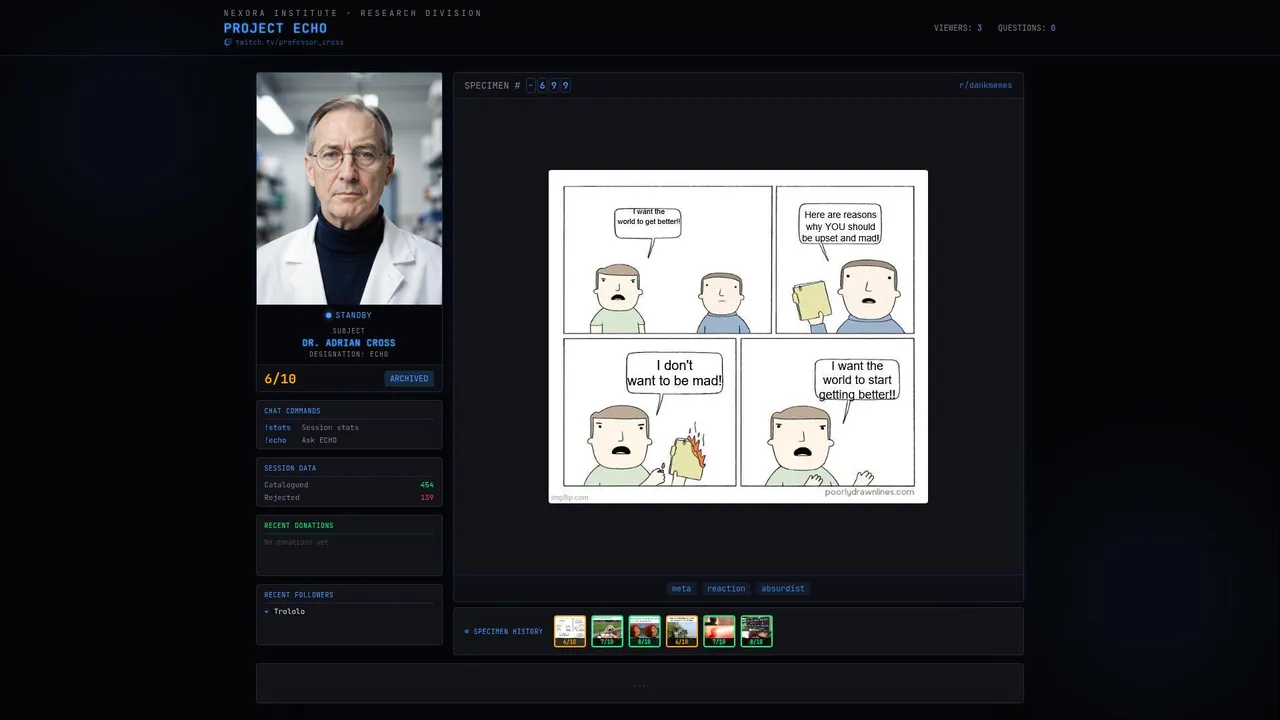This screenshot has width=1280, height=720.
Task: Open the orange-bordered outdoor thumbnail rated 6/10
Action: click(x=682, y=631)
